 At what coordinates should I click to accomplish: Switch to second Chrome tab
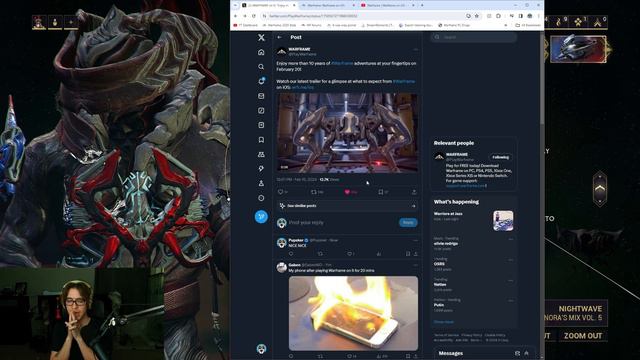(328, 5)
